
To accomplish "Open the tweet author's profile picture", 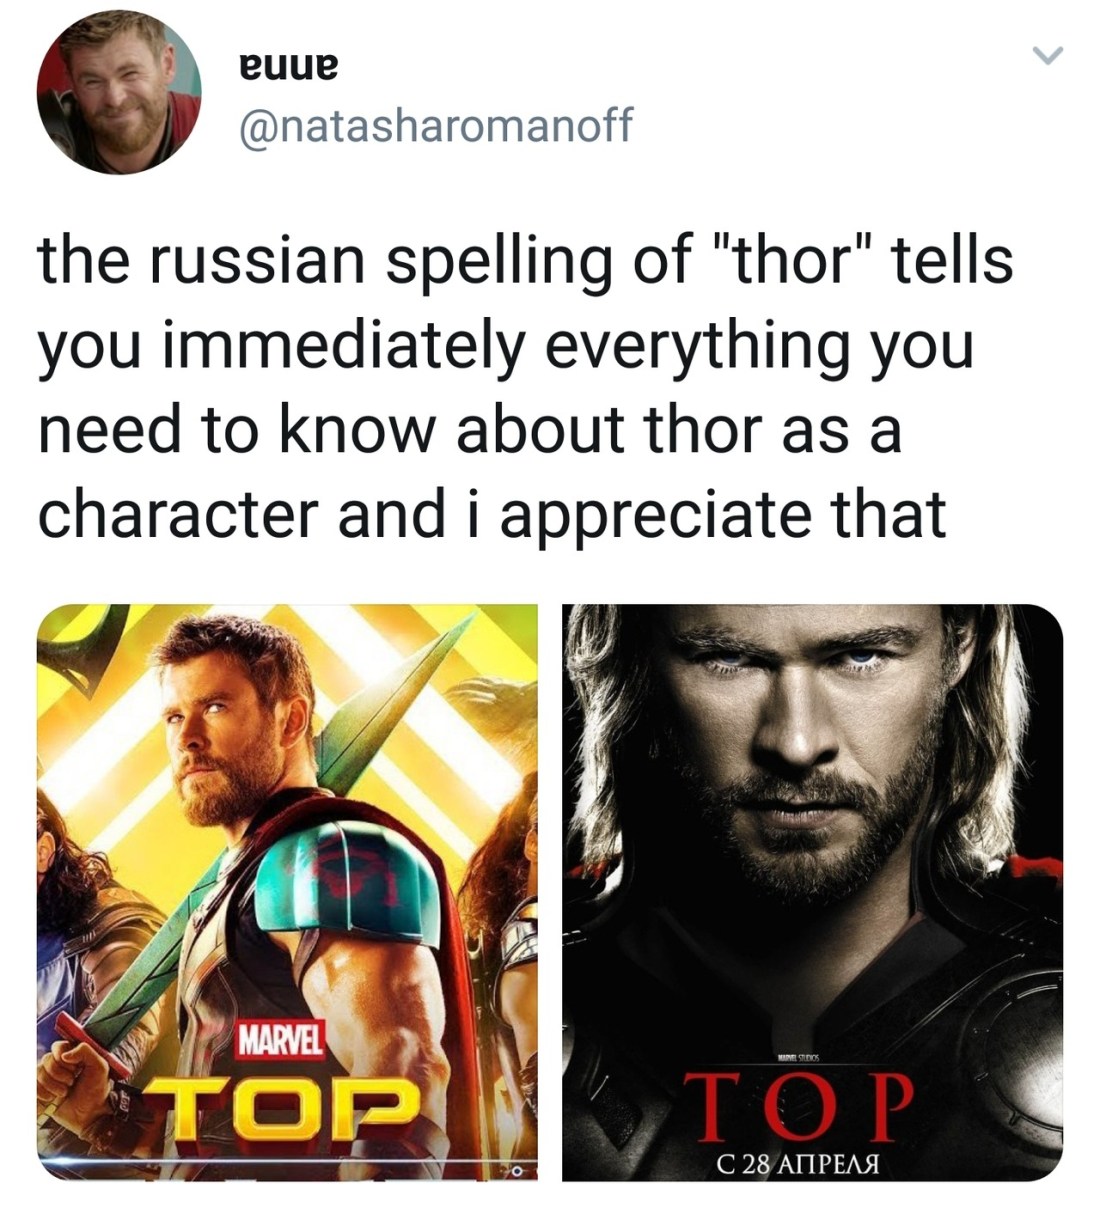I will coord(118,92).
